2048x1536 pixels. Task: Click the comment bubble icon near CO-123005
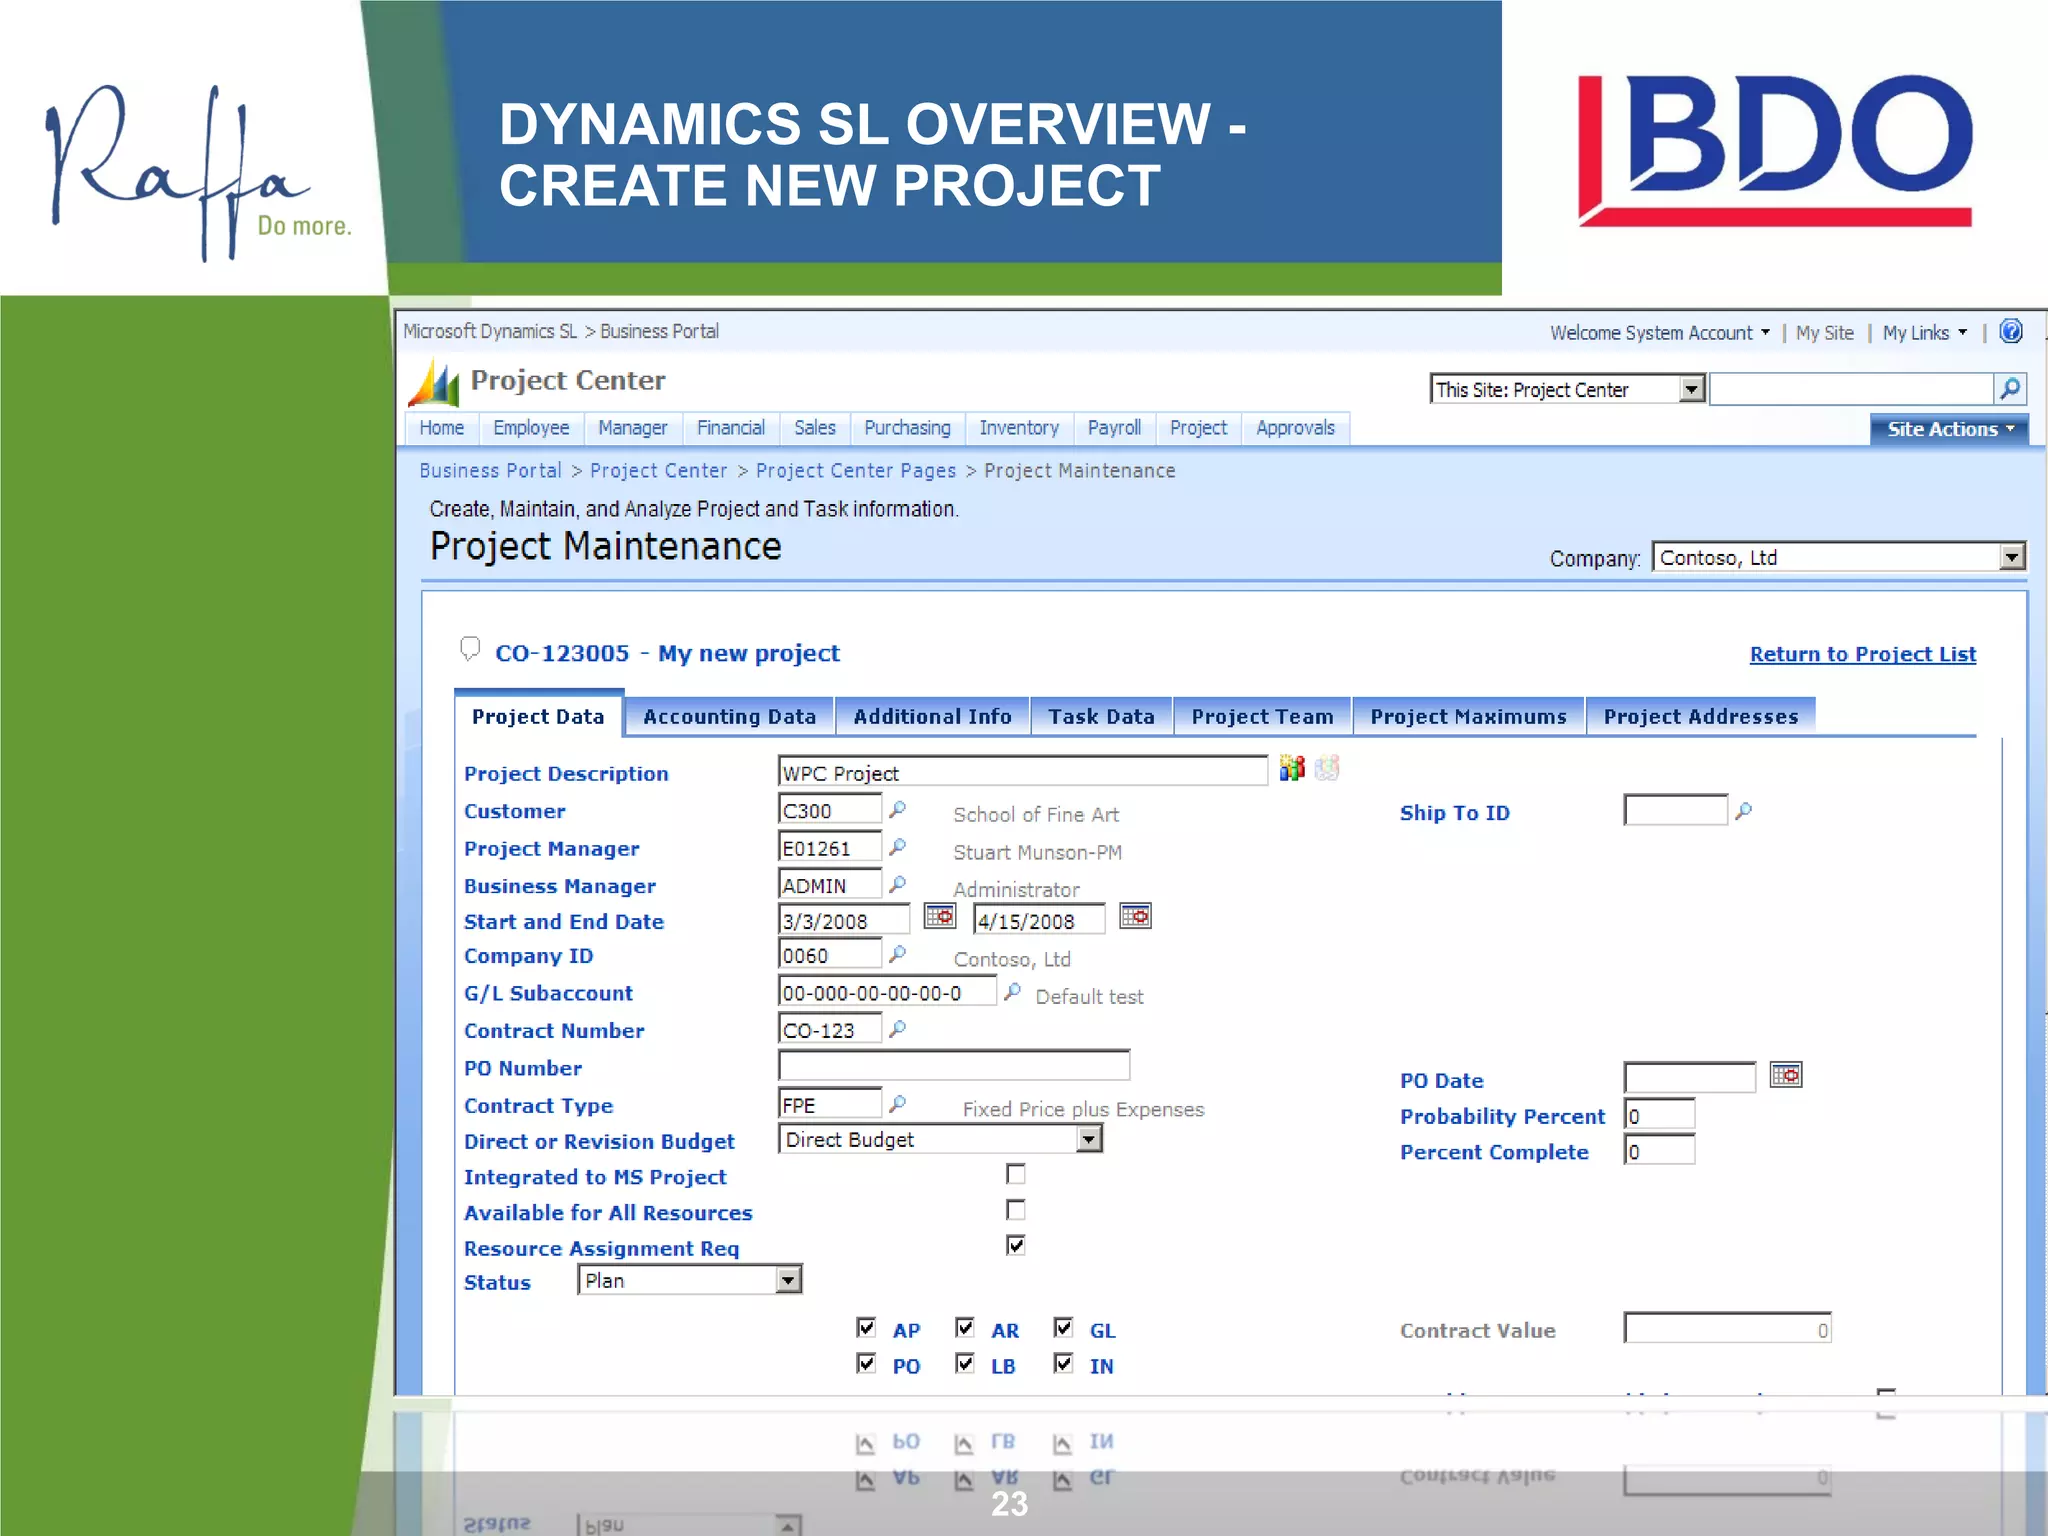tap(469, 649)
